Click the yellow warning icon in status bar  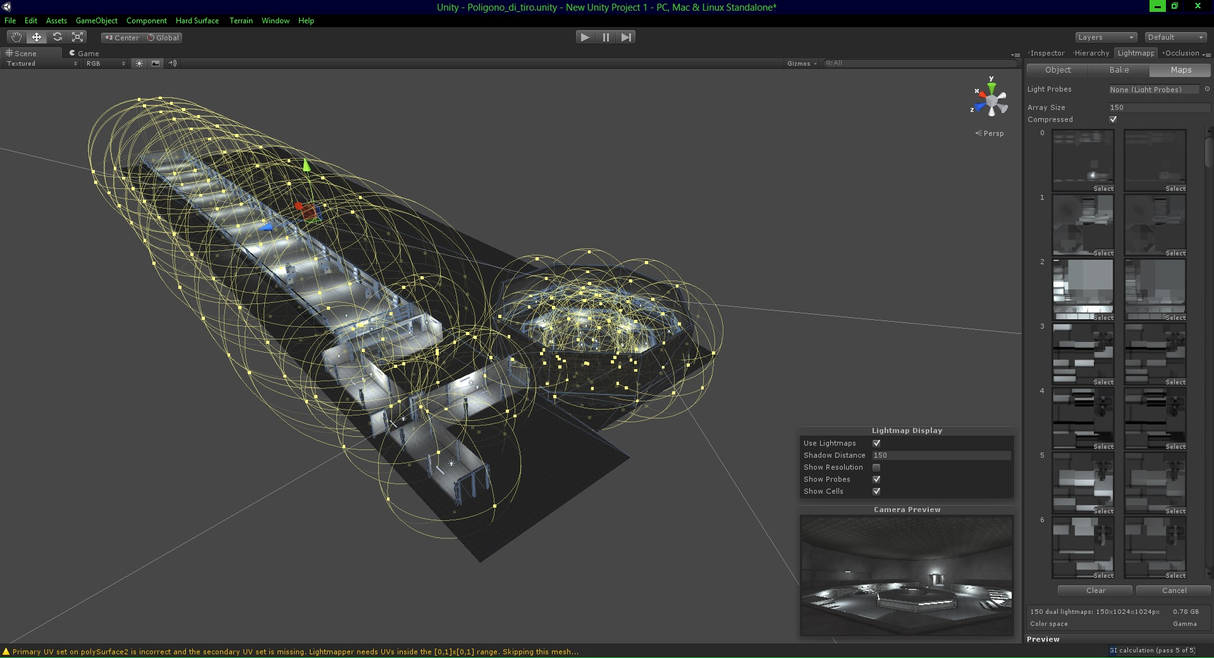(x=6, y=651)
